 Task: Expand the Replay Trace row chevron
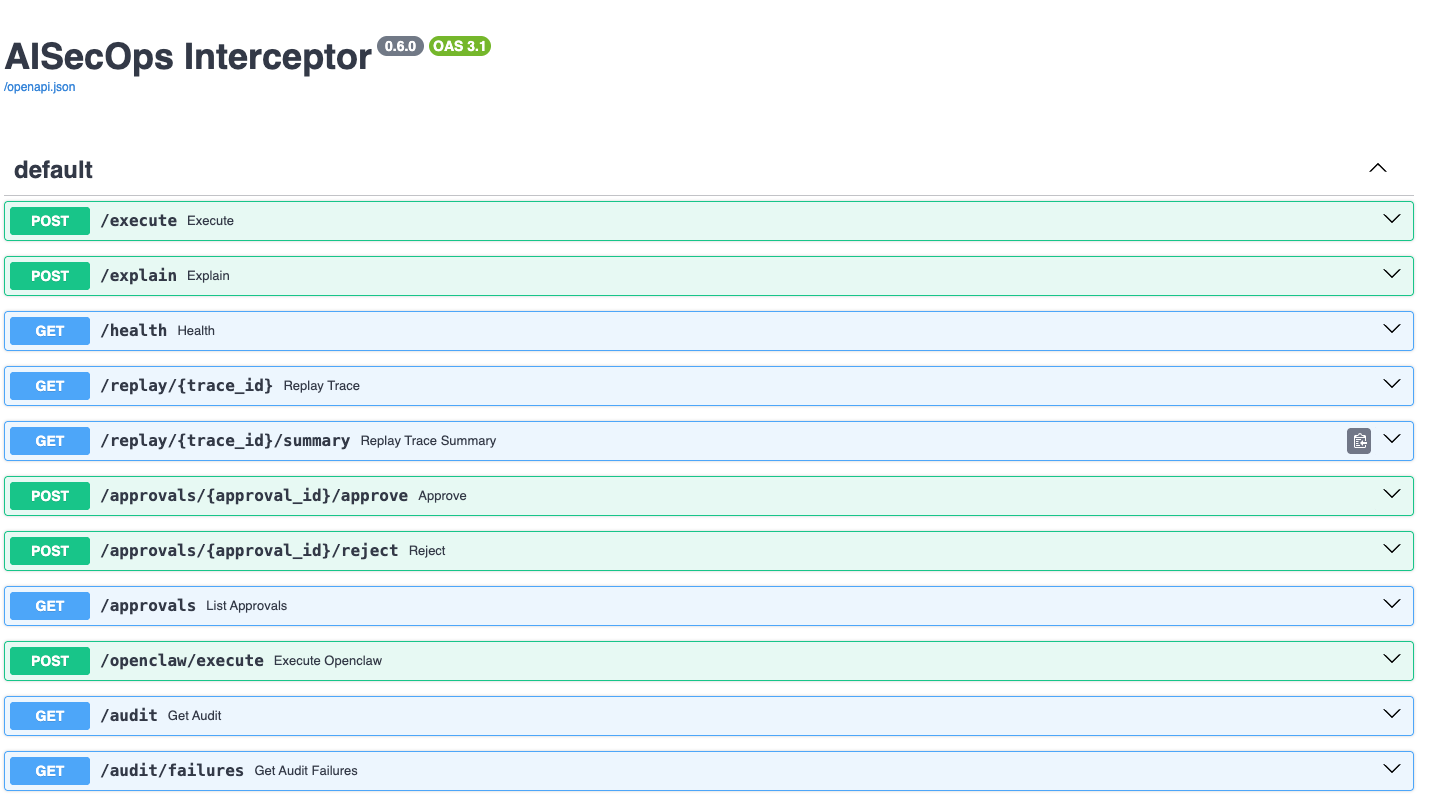point(1392,384)
